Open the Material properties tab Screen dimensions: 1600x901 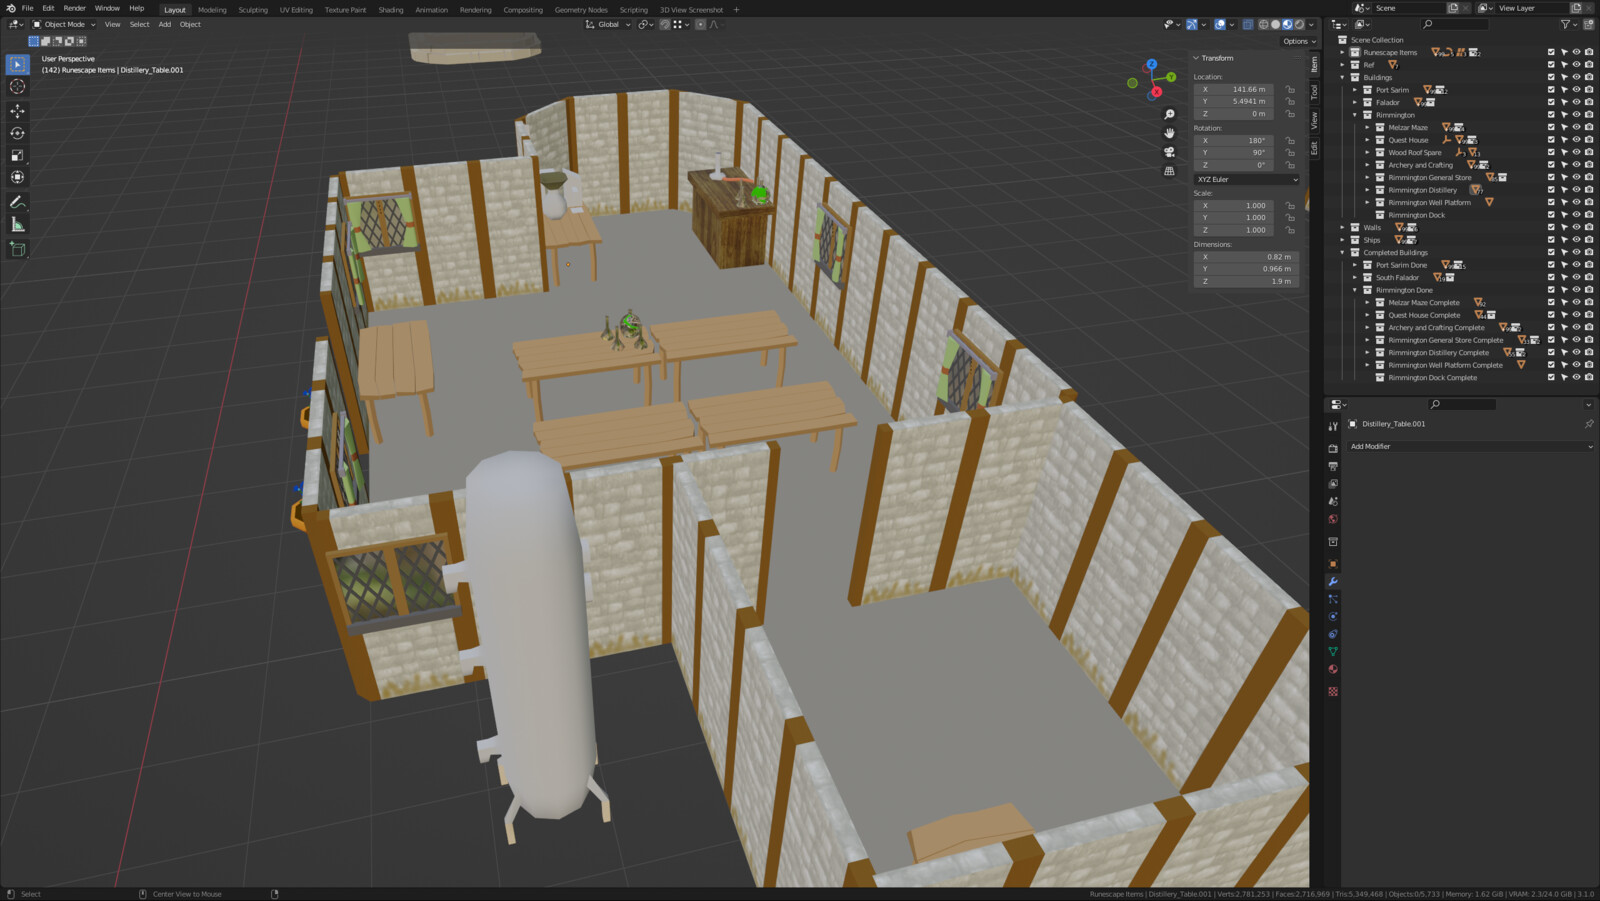1332,669
